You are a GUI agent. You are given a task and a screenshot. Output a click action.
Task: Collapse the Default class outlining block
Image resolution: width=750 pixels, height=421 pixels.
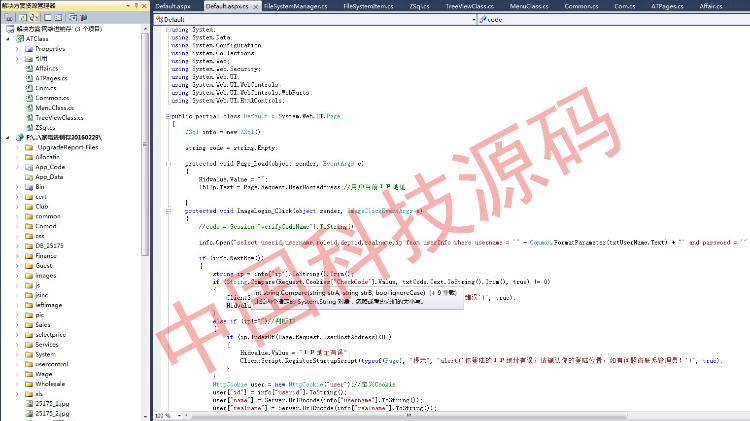point(168,116)
